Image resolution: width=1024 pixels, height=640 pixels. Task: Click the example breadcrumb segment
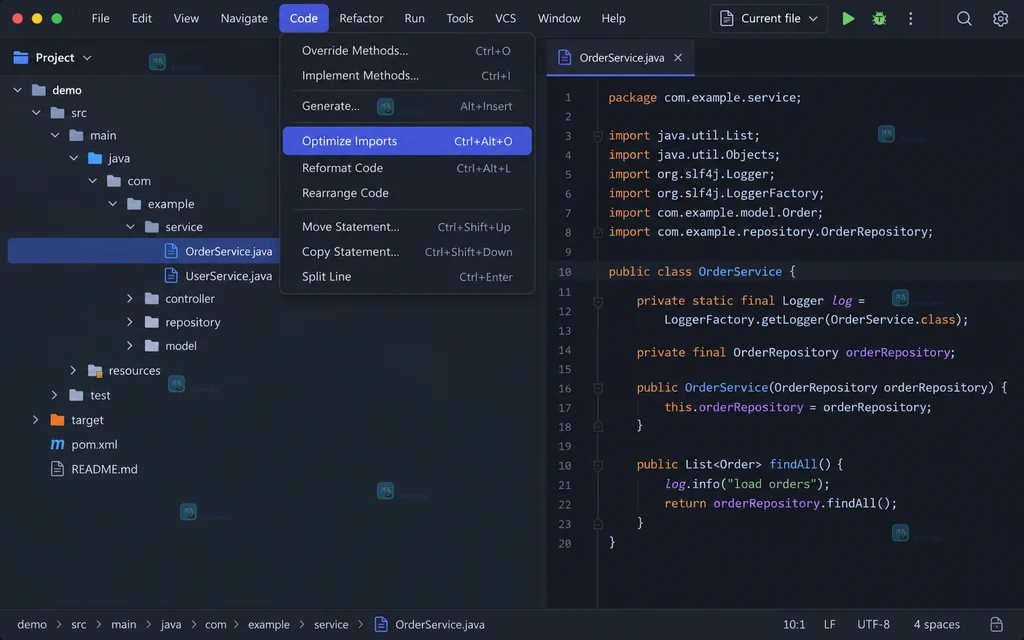coord(268,624)
